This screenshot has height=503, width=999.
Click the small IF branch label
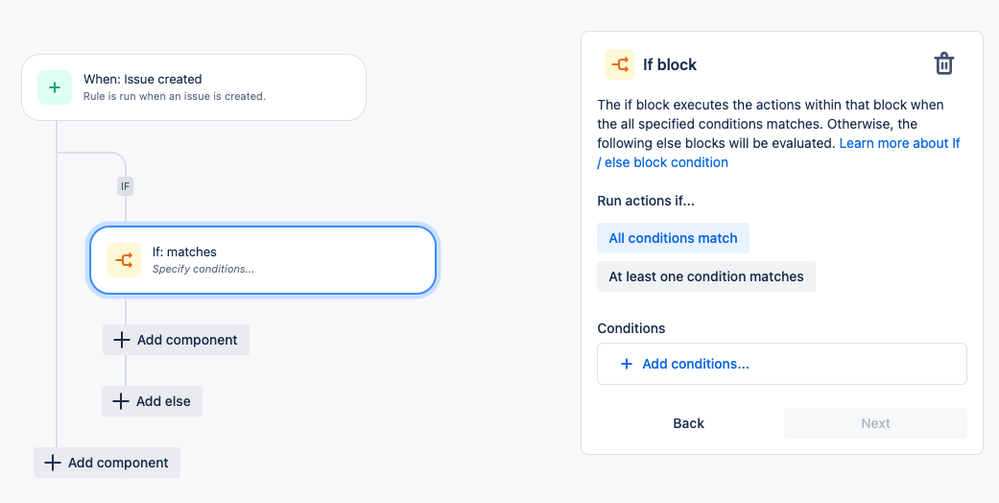click(x=126, y=187)
